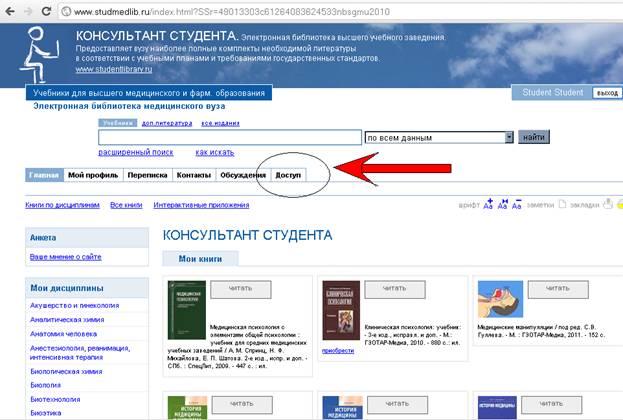Select 'доп.литература' search category link

point(167,123)
